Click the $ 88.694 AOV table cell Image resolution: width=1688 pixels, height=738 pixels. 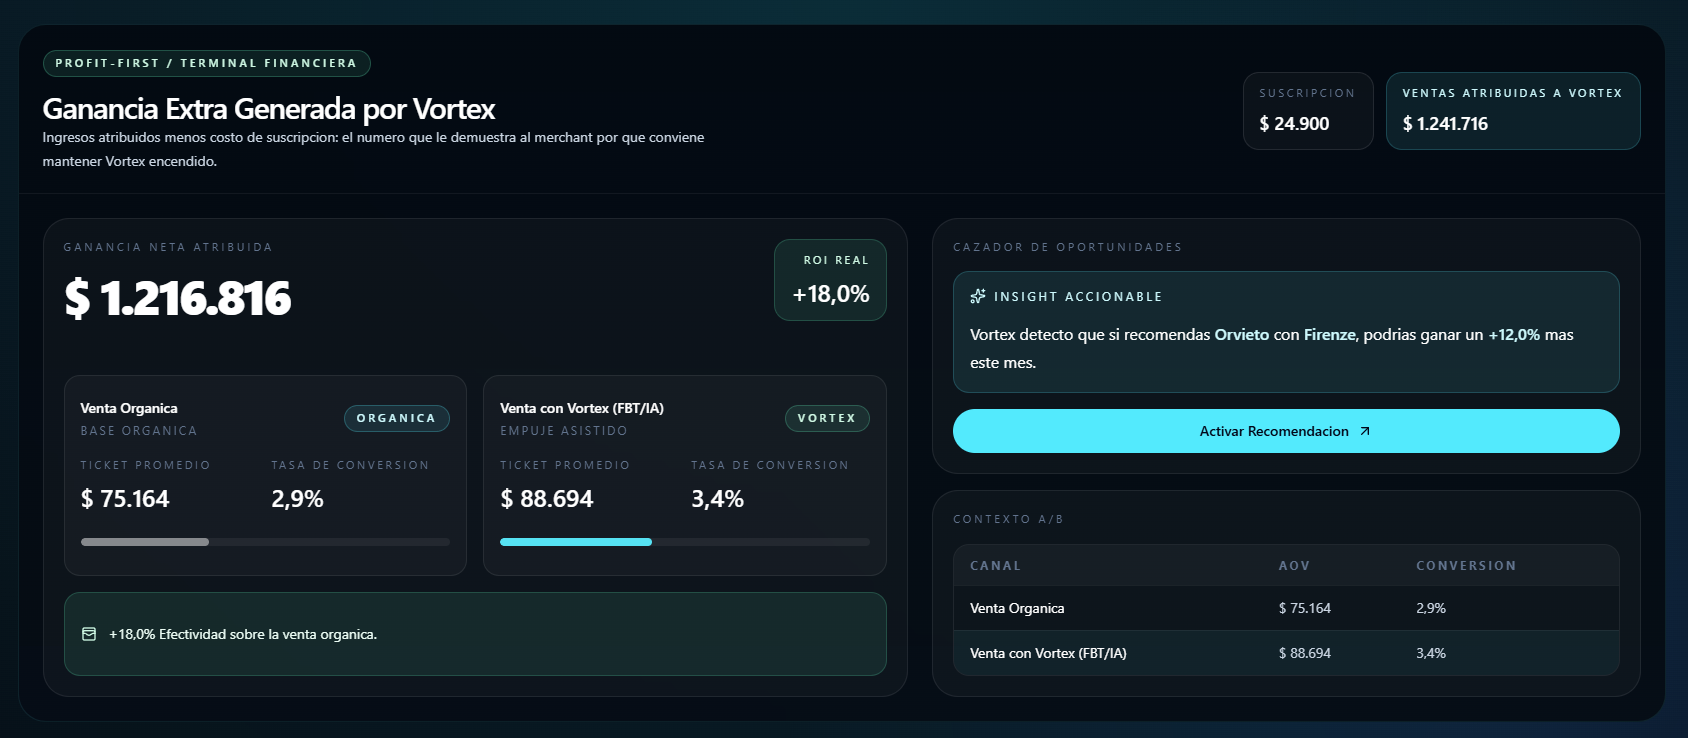[1305, 653]
